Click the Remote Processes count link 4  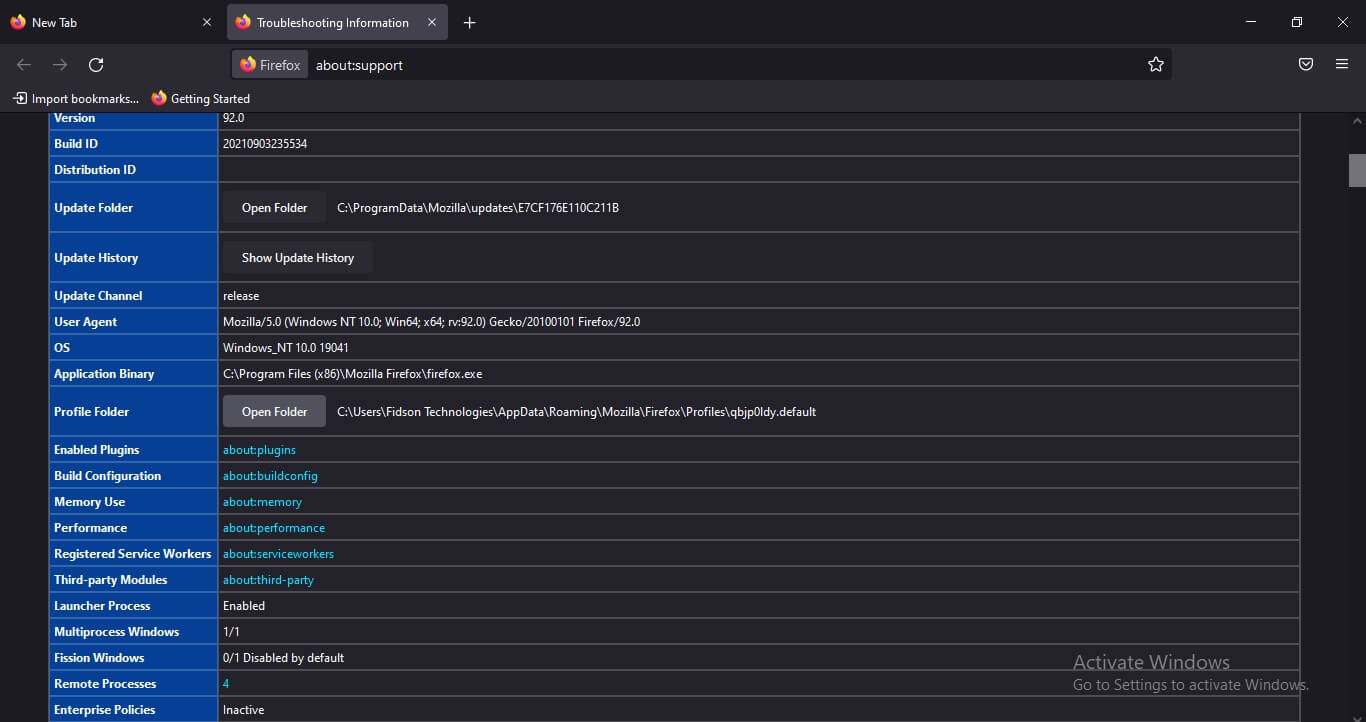(226, 684)
